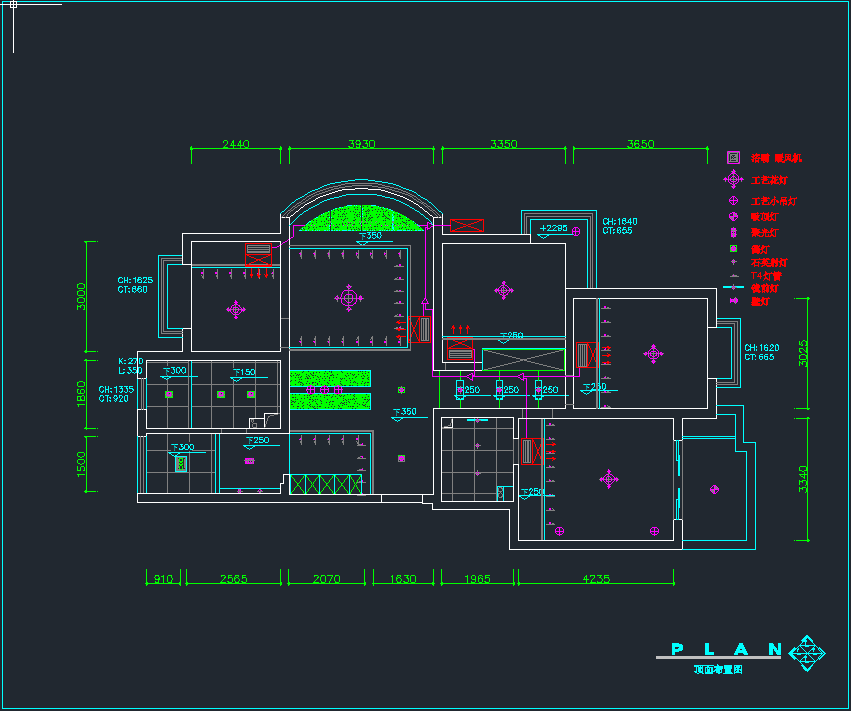This screenshot has height=711, width=851.
Task: Select the +2295 elevation marker
Action: [553, 228]
